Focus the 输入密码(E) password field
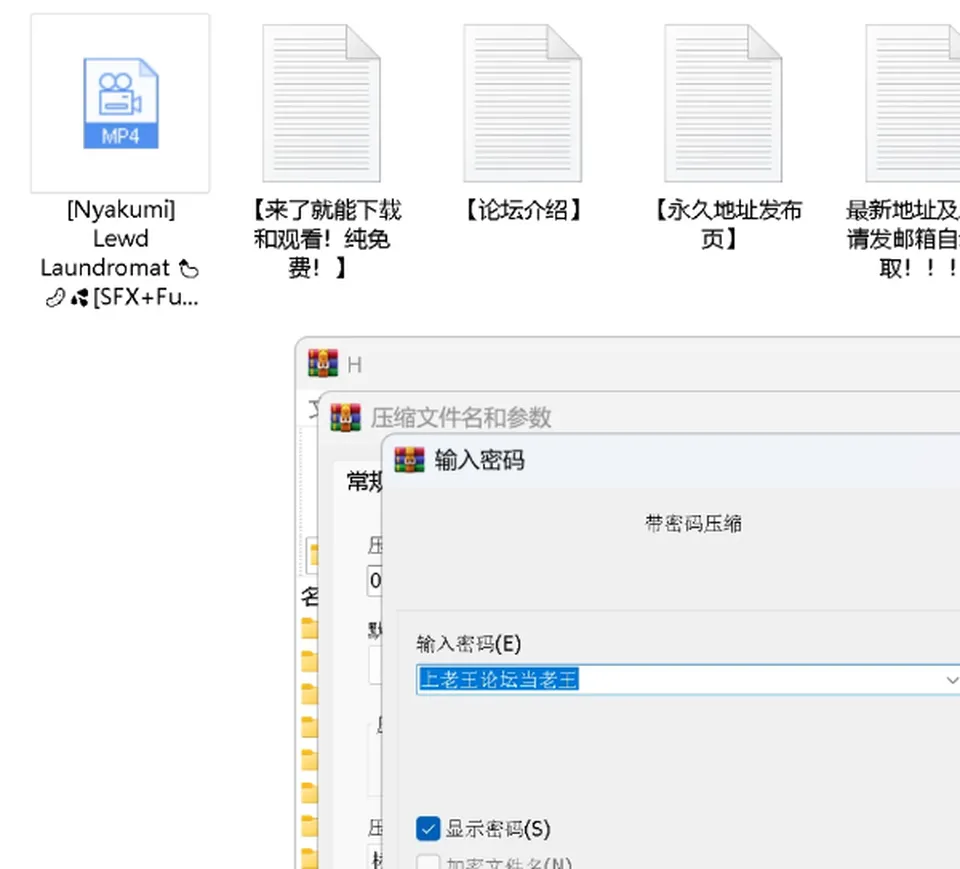The image size is (960, 869). [688, 680]
